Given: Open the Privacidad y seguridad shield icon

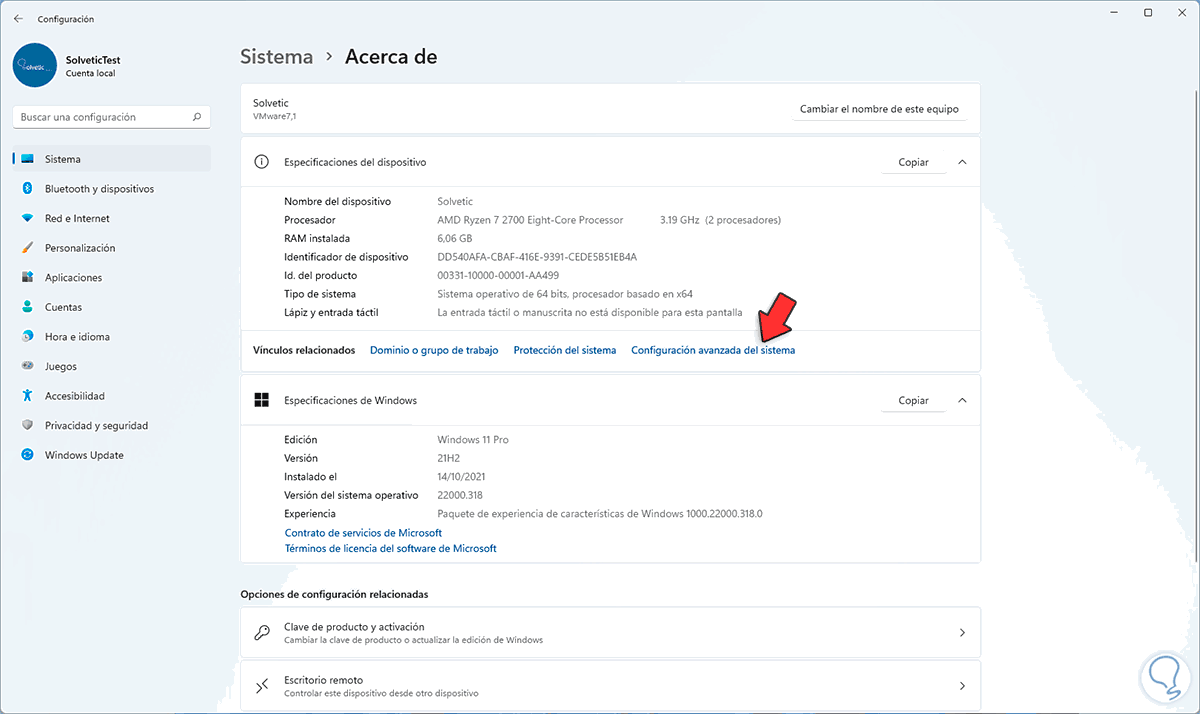Looking at the screenshot, I should 27,426.
